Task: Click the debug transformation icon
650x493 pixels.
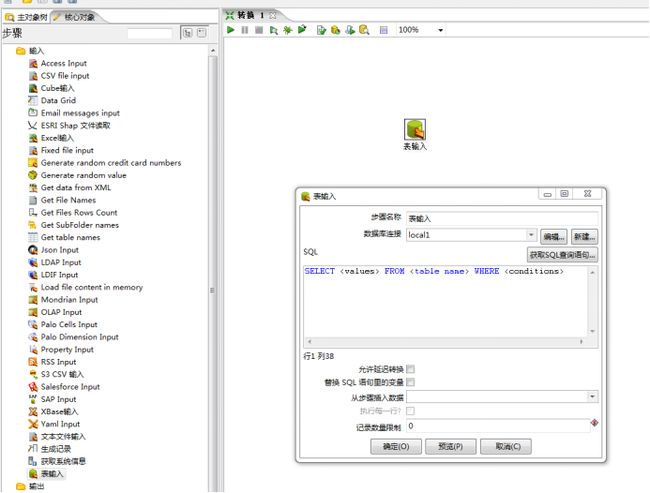Action: tap(287, 30)
